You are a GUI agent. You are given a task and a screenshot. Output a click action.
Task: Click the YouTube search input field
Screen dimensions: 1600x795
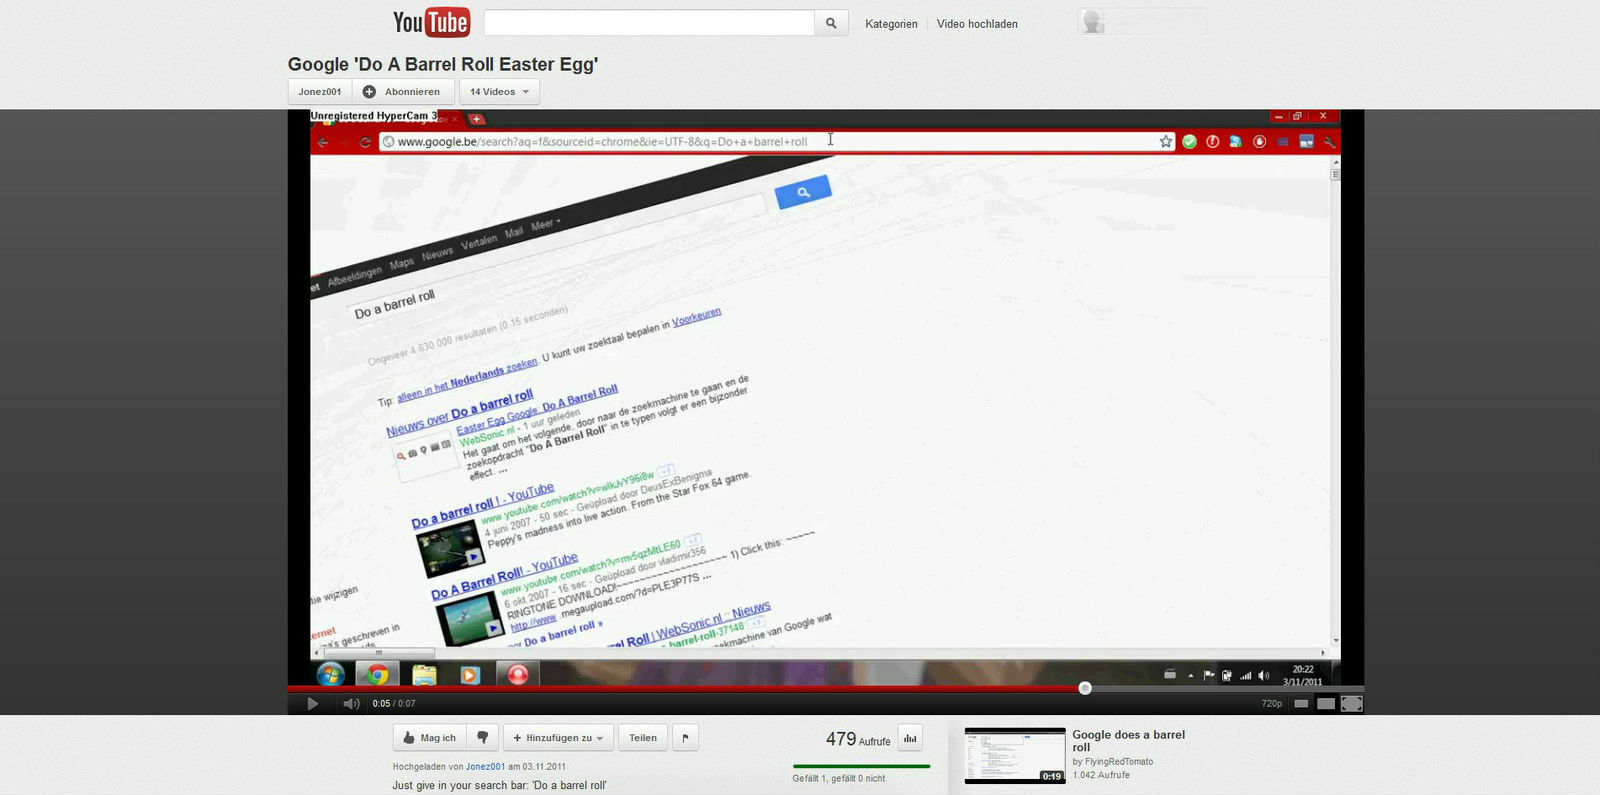[649, 23]
